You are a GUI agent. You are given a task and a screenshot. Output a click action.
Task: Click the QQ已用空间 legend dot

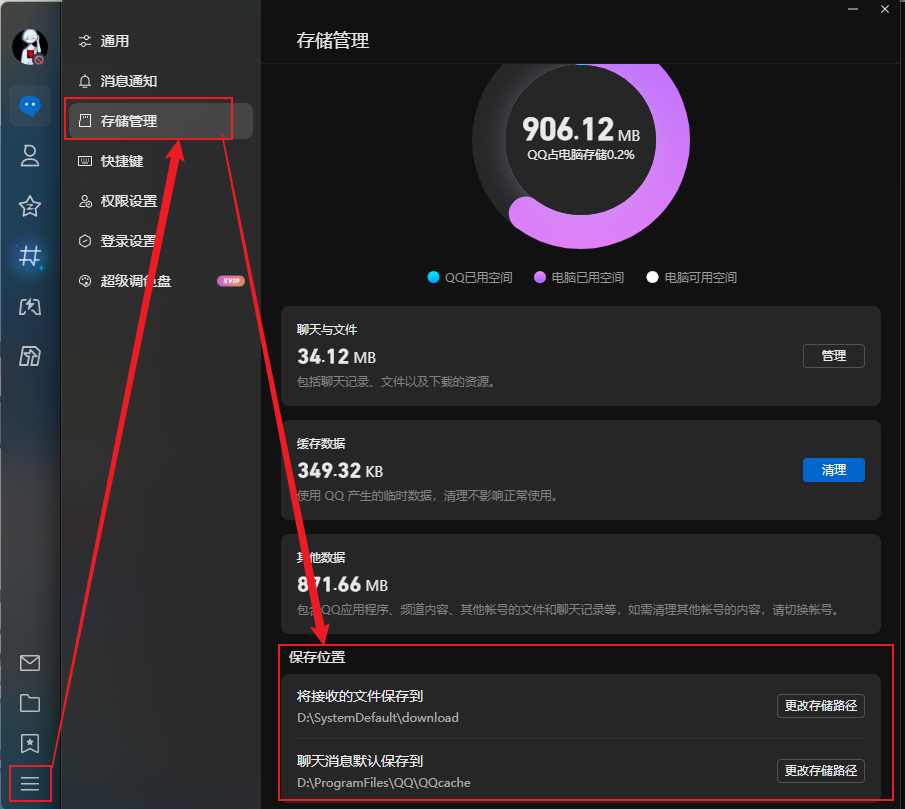[x=433, y=277]
